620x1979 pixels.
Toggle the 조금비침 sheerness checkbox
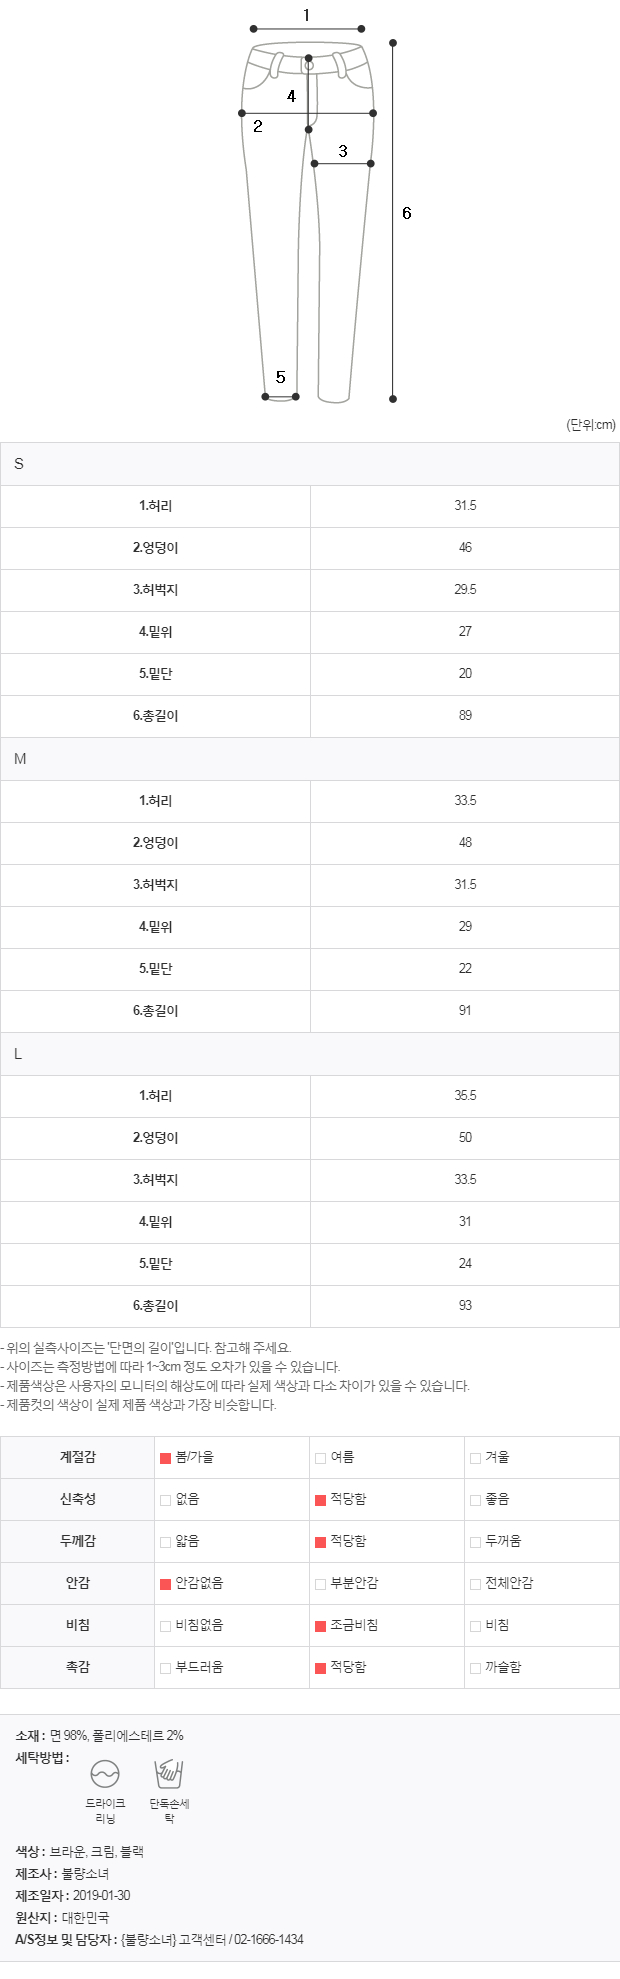tap(321, 1626)
